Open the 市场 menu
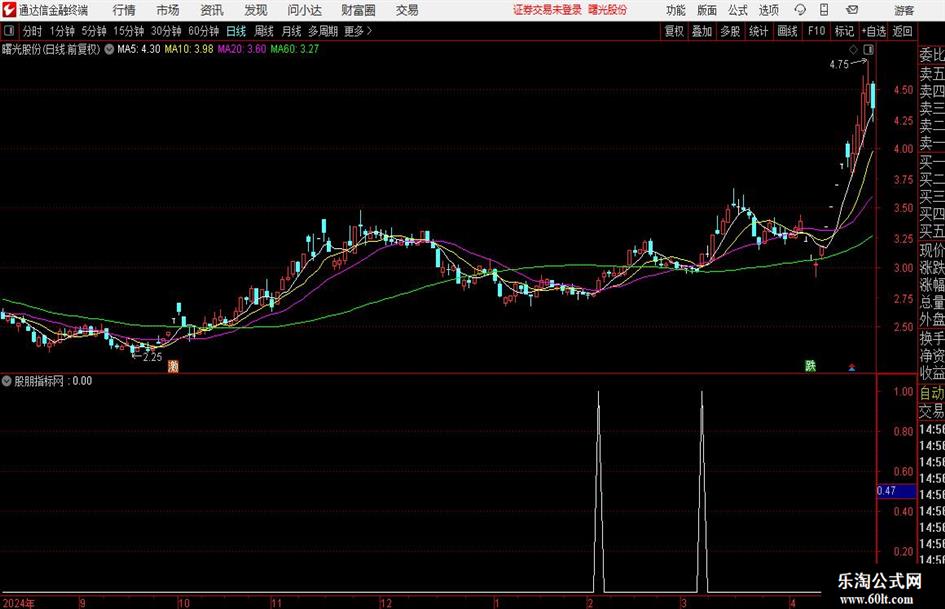The width and height of the screenshot is (945, 609). point(168,10)
